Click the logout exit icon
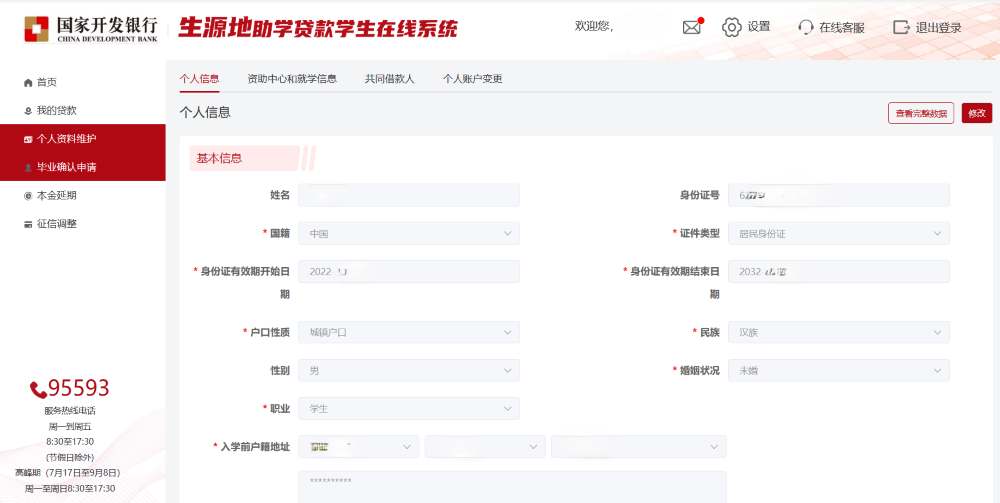 (901, 27)
